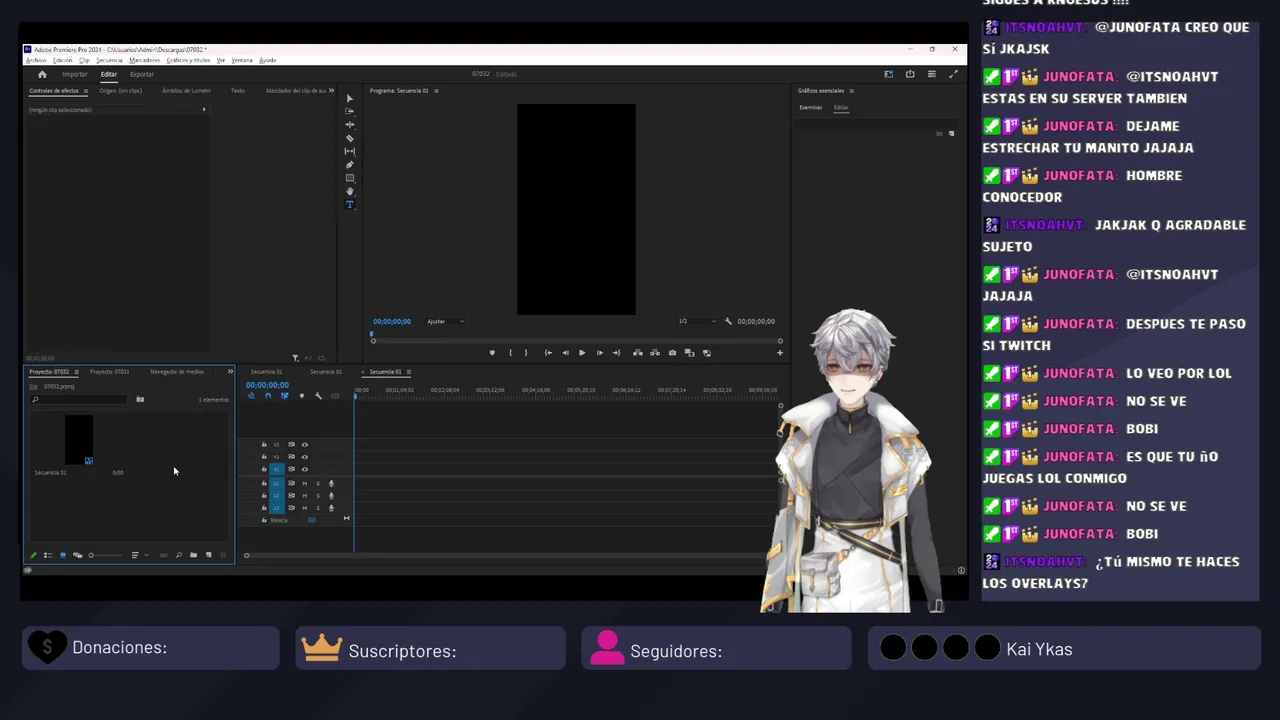1280x720 pixels.
Task: Open the Marcadores menu
Action: 144,60
